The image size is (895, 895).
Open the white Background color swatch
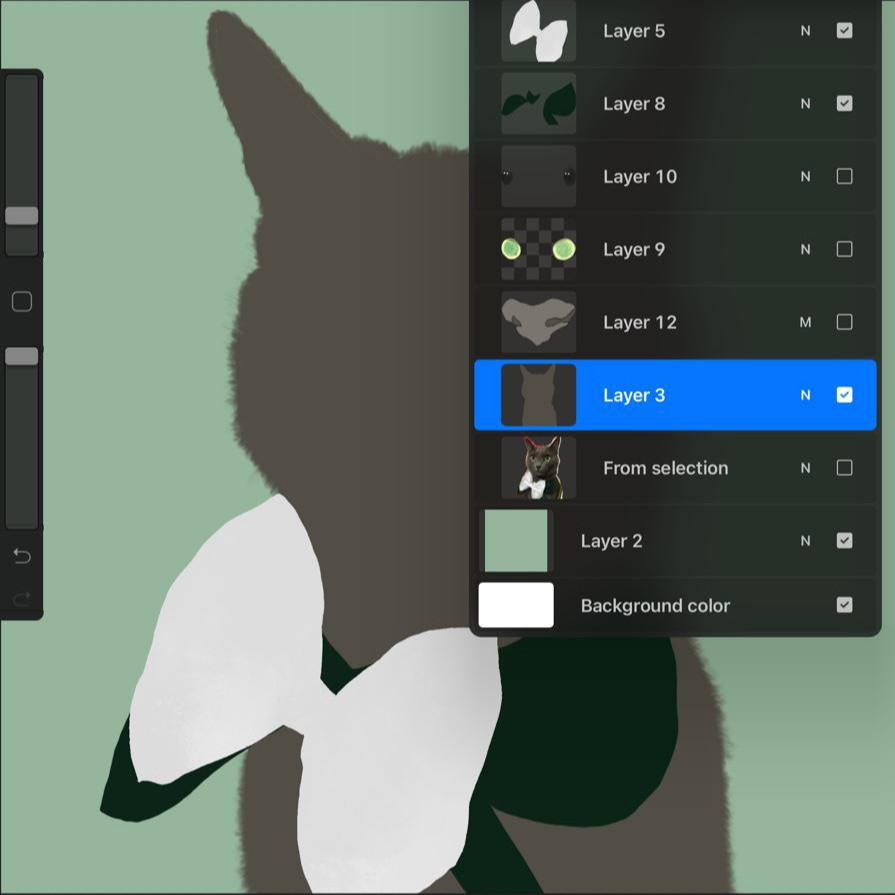516,605
